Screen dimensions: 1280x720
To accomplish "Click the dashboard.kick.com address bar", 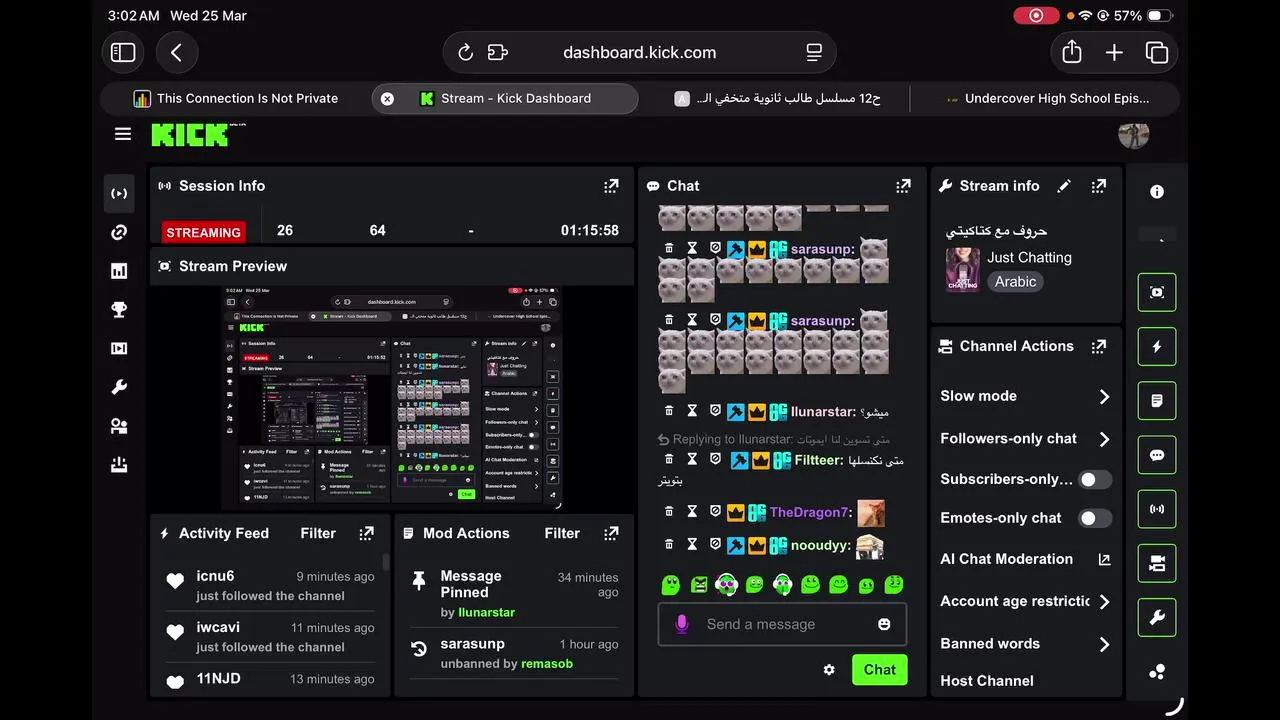I will (640, 53).
